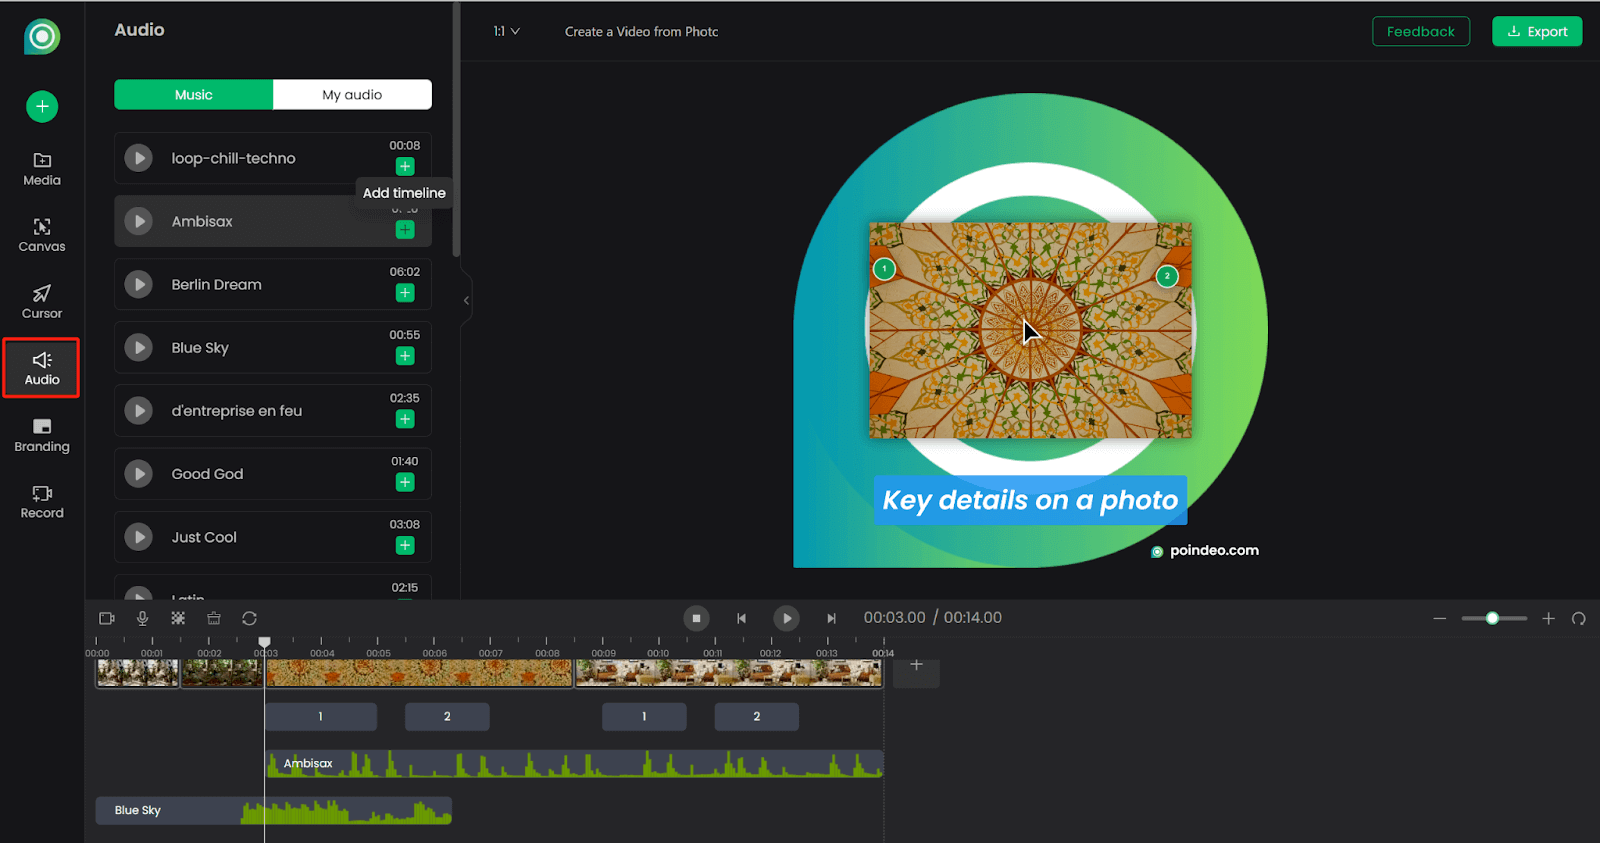
Task: Open the 1:1 aspect ratio dropdown
Action: (x=507, y=31)
